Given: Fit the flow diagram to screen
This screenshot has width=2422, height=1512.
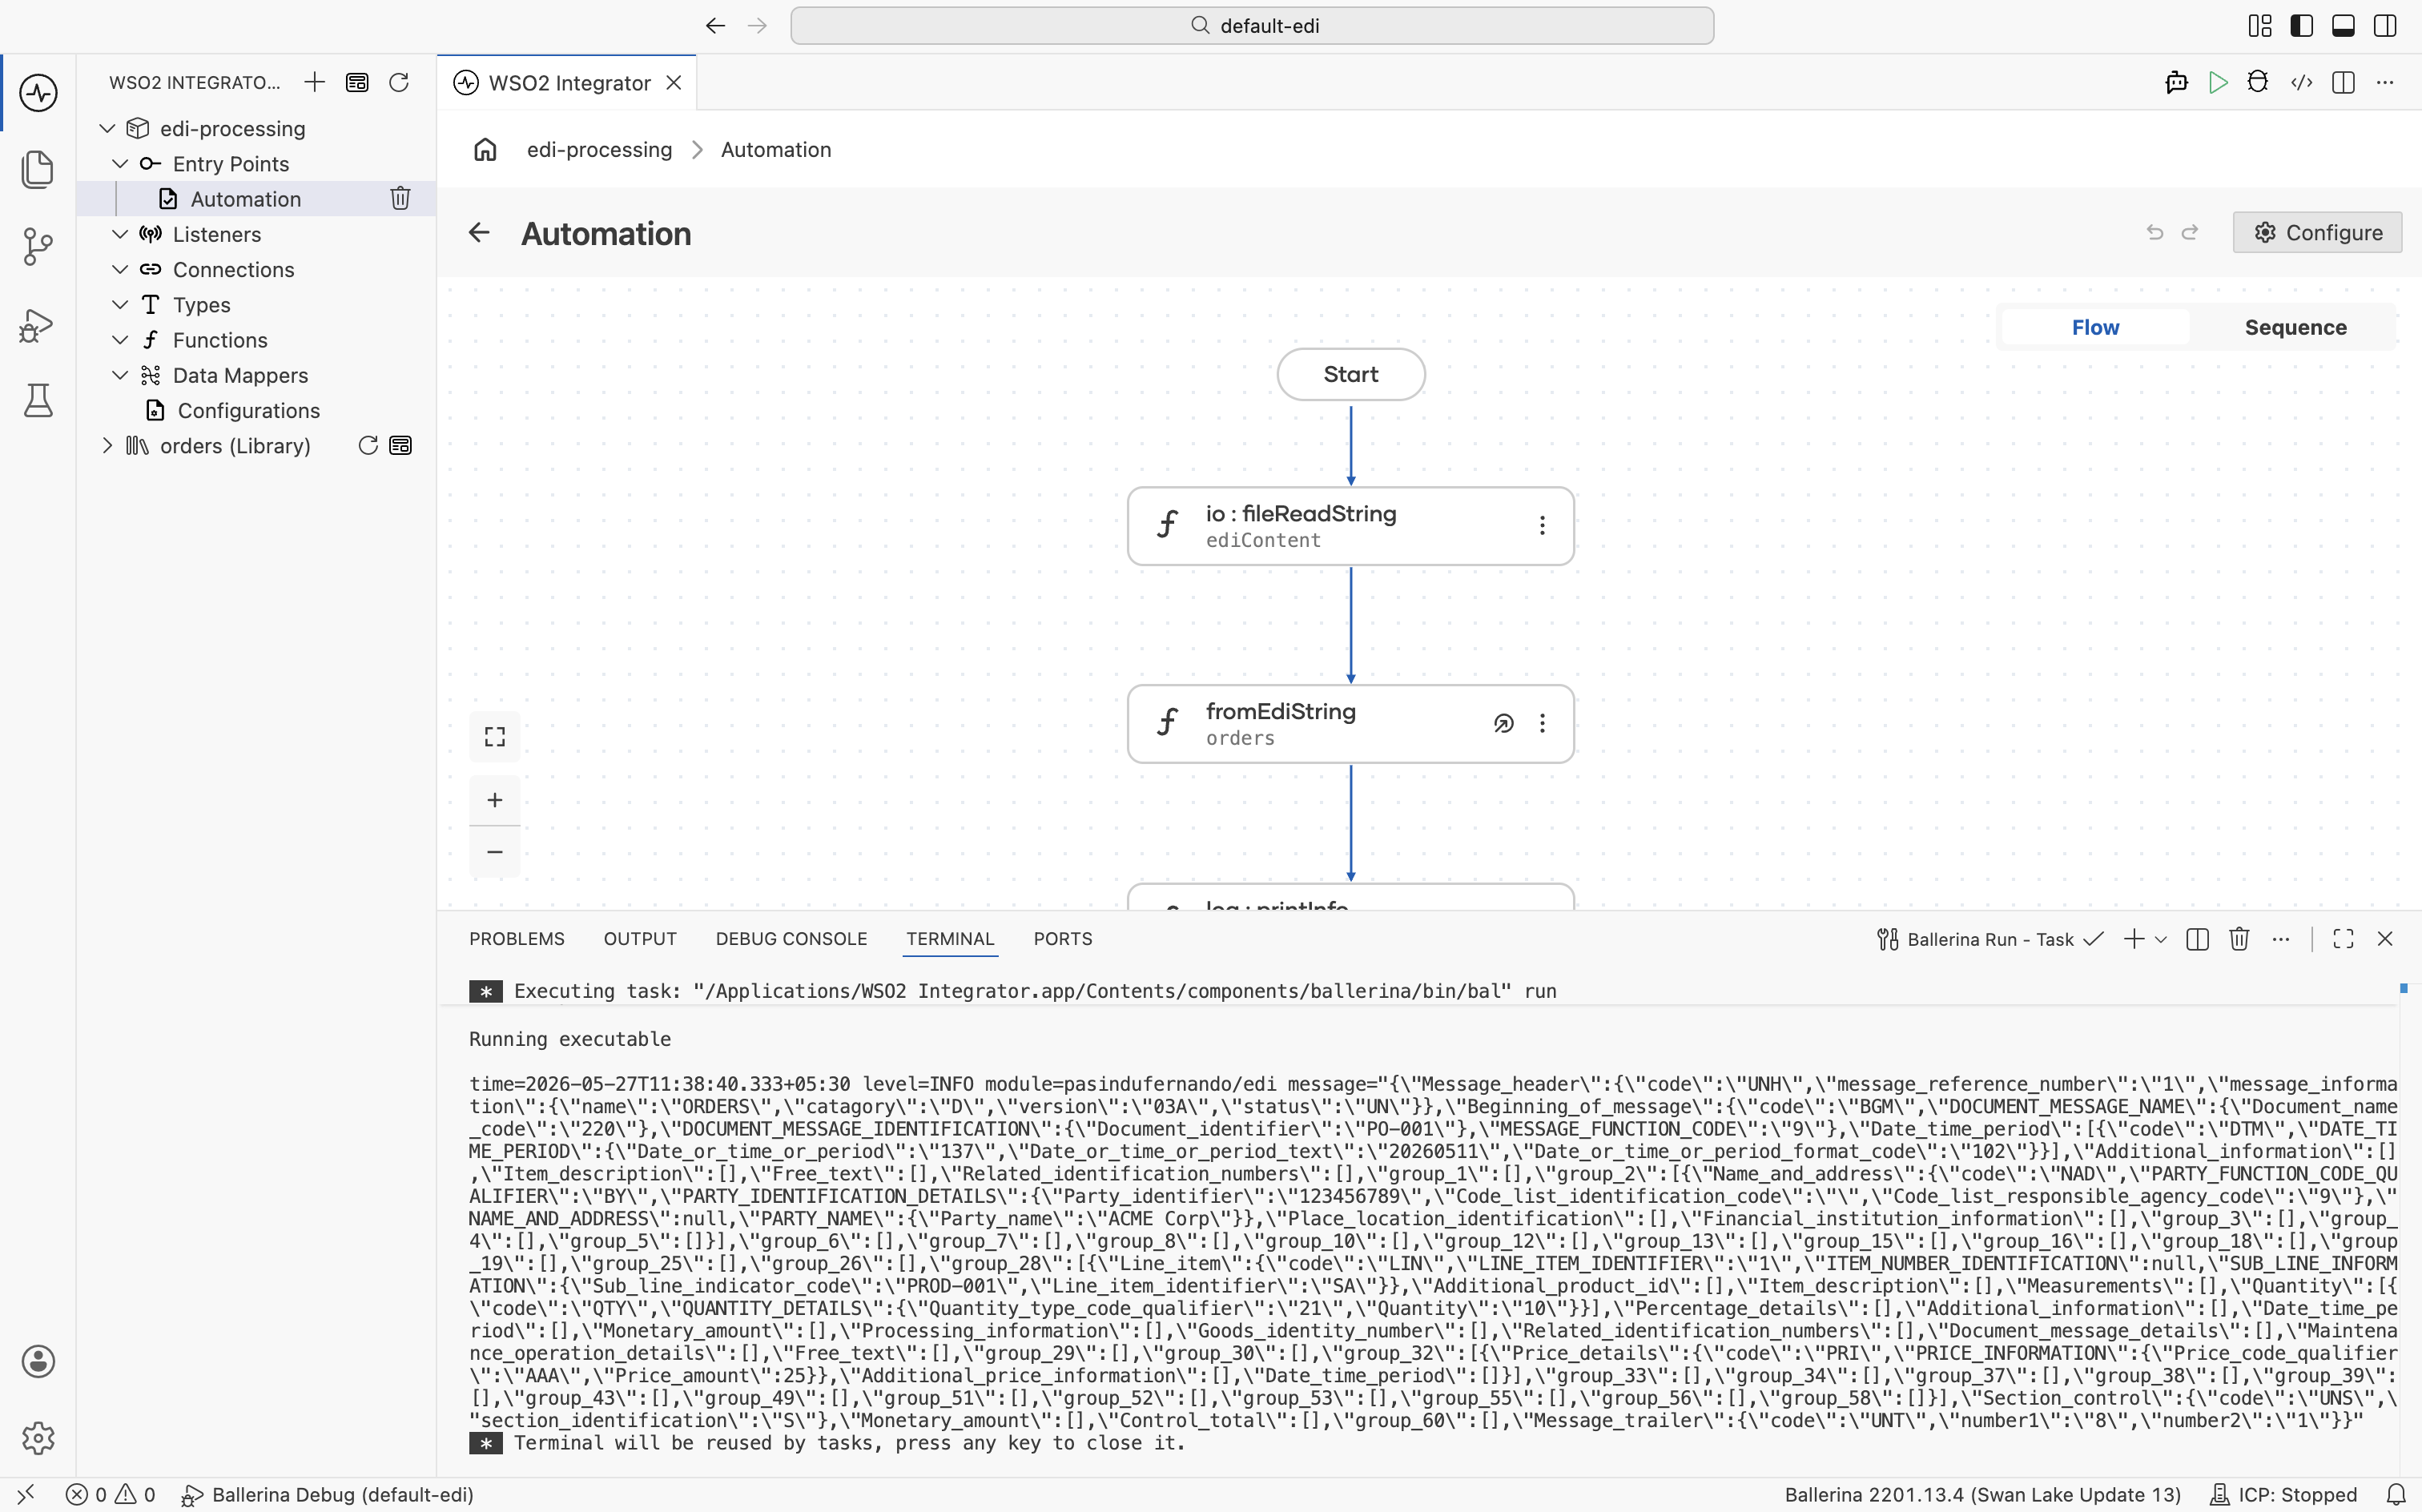Looking at the screenshot, I should (495, 737).
